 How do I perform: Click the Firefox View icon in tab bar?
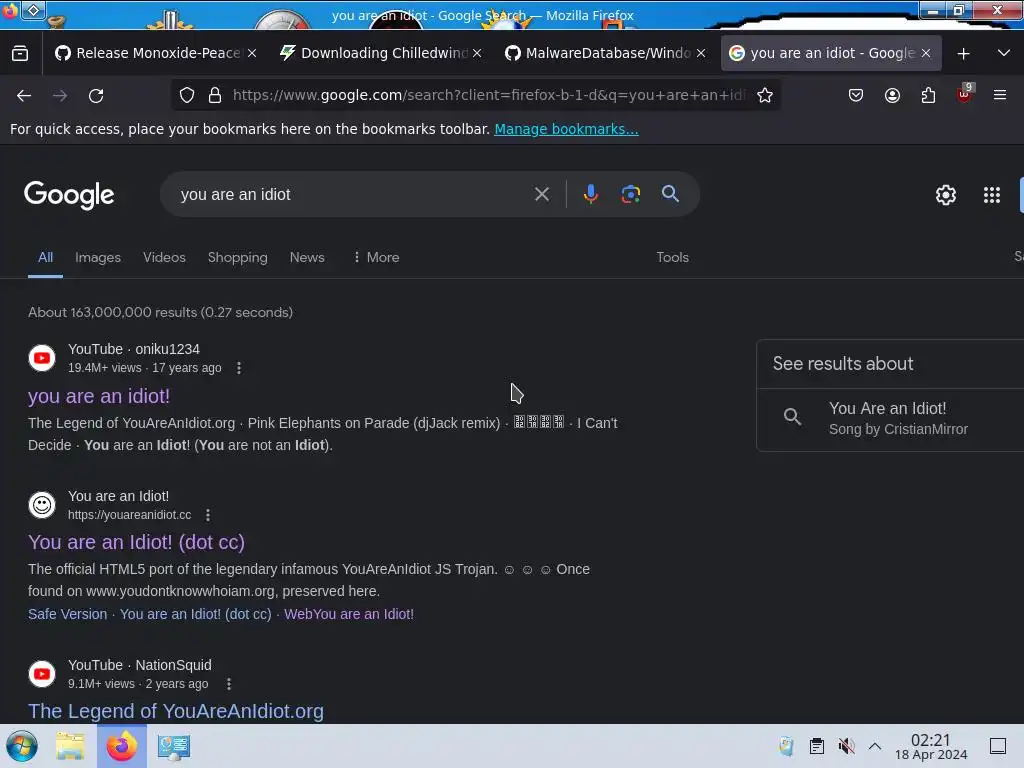tap(20, 54)
